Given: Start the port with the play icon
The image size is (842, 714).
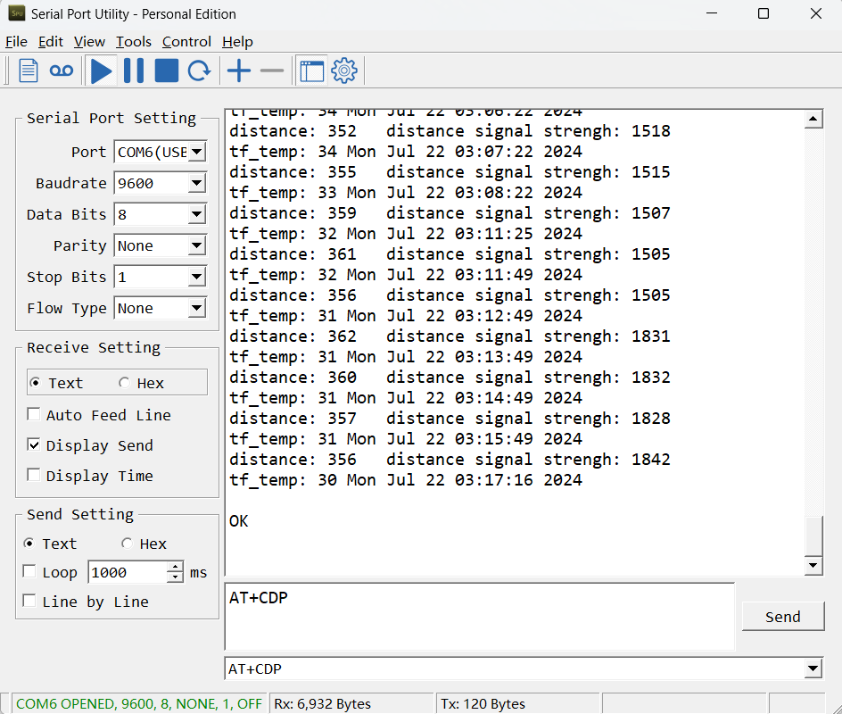Looking at the screenshot, I should [101, 71].
